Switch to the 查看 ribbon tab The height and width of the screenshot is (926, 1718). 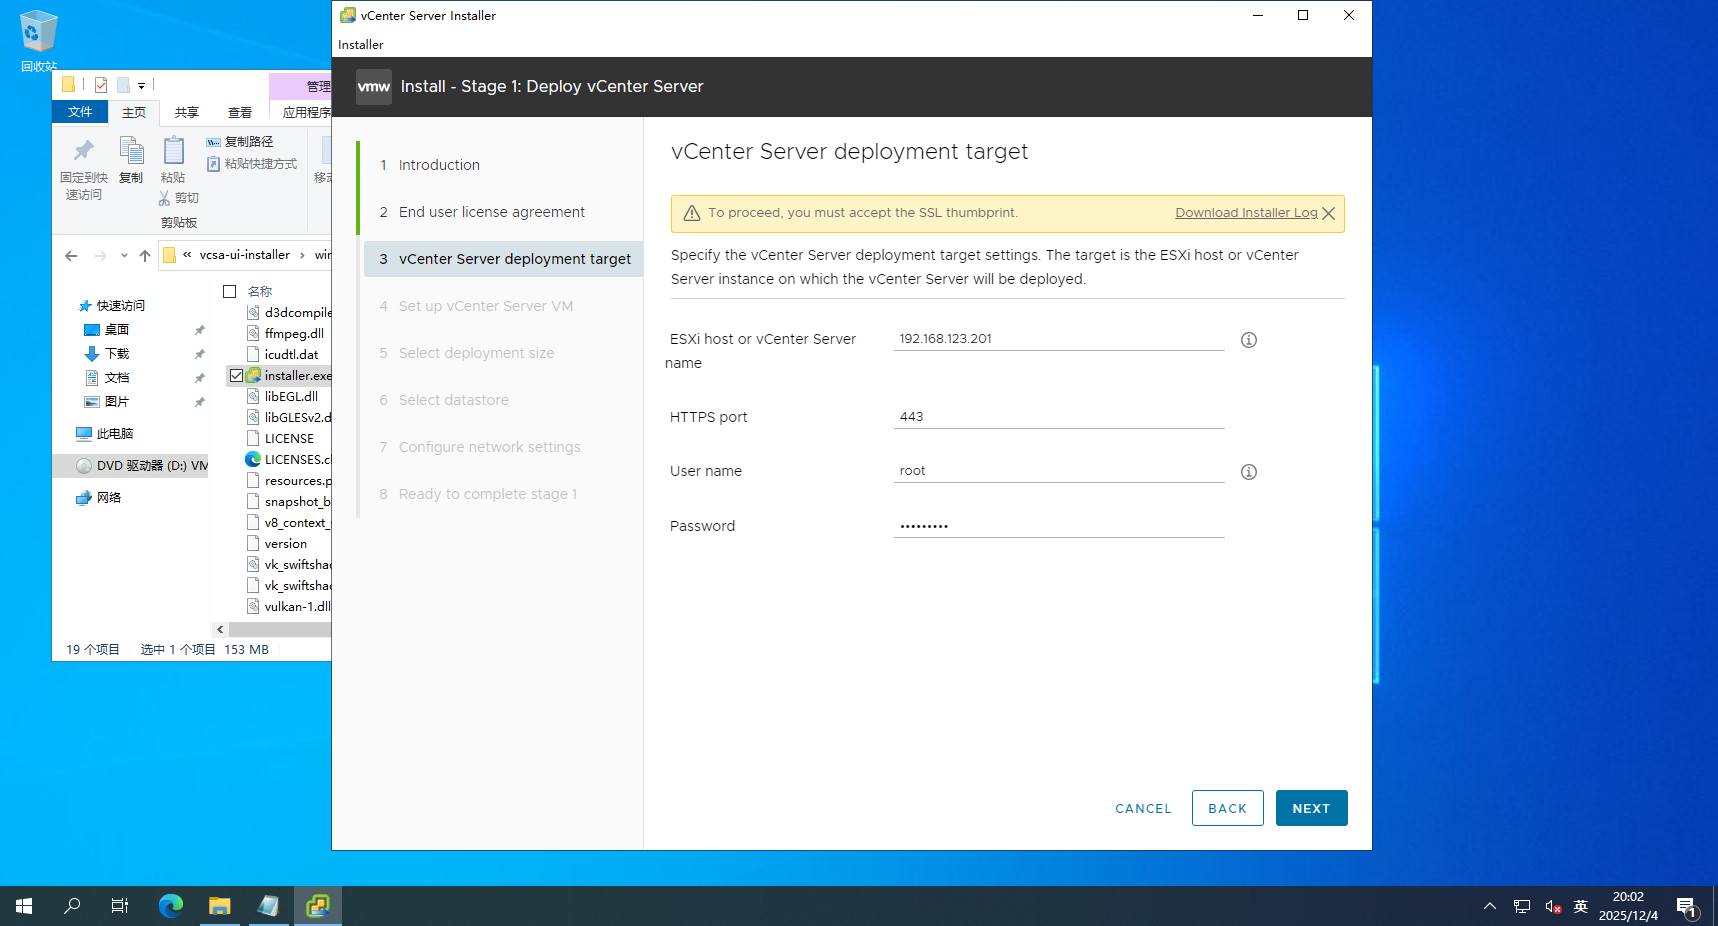pyautogui.click(x=239, y=113)
